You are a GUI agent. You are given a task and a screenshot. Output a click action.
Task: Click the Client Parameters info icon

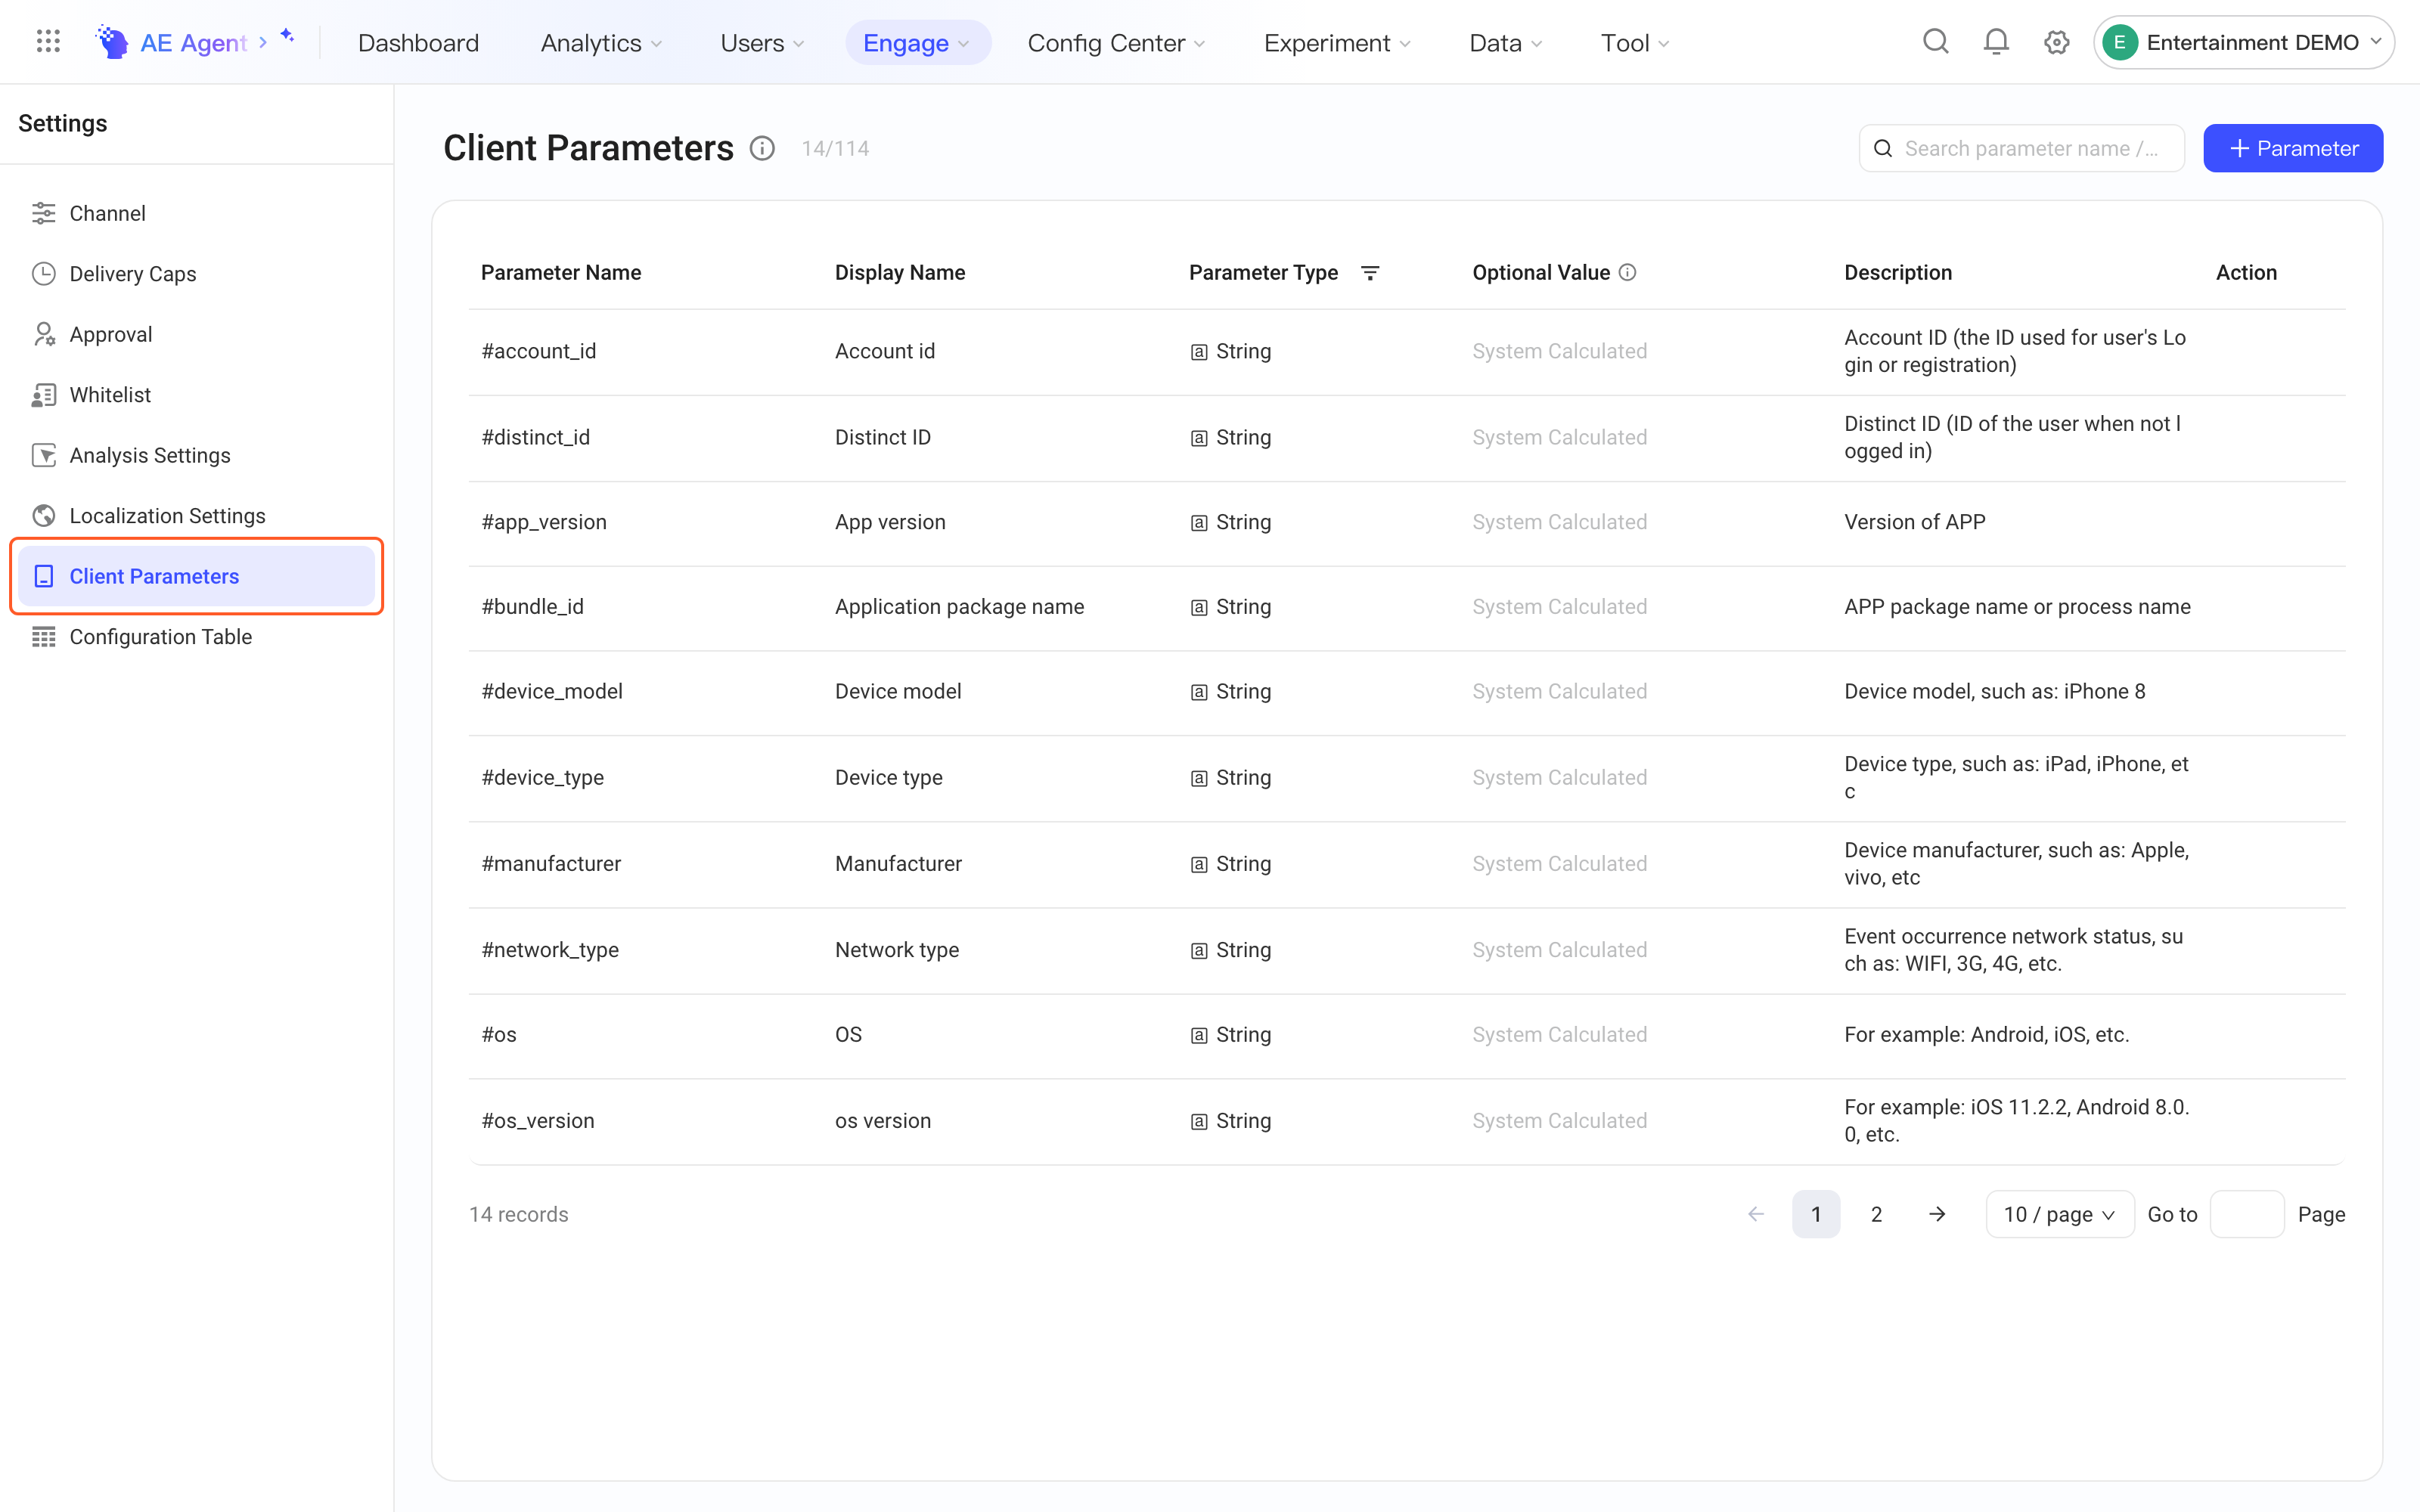(762, 148)
